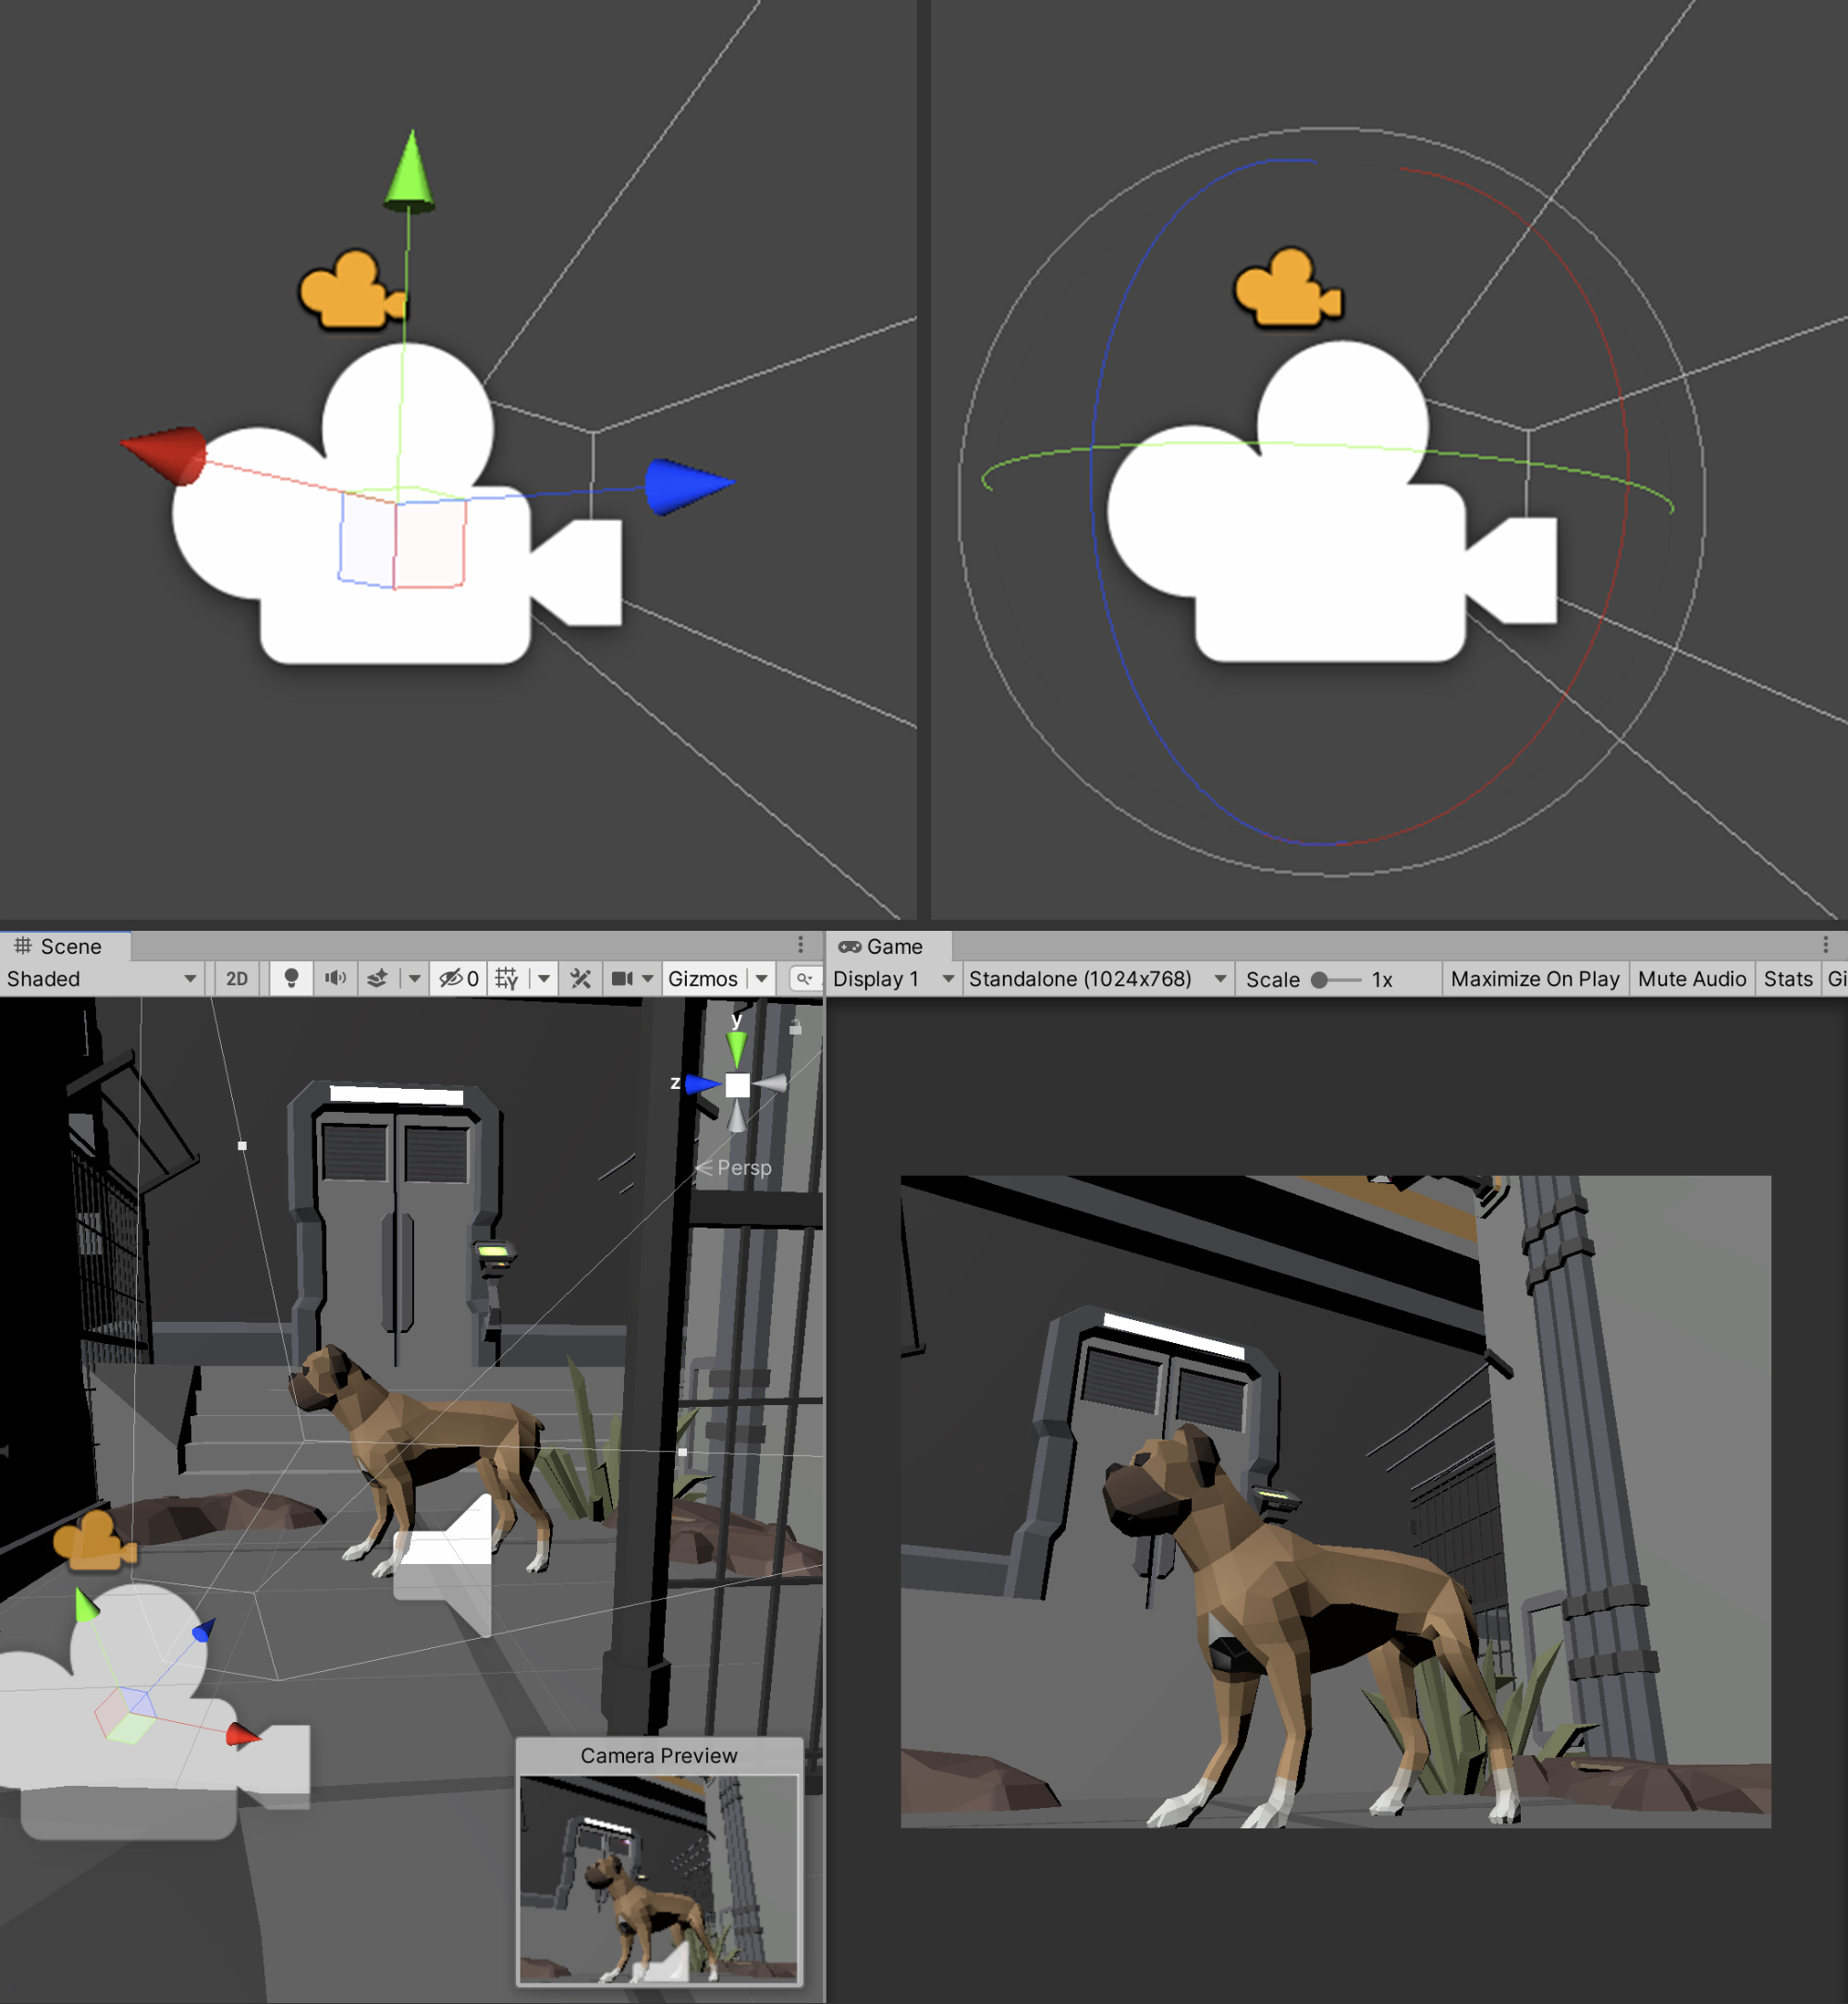This screenshot has width=1848, height=2004.
Task: Click the scene camera settings icon
Action: (622, 978)
